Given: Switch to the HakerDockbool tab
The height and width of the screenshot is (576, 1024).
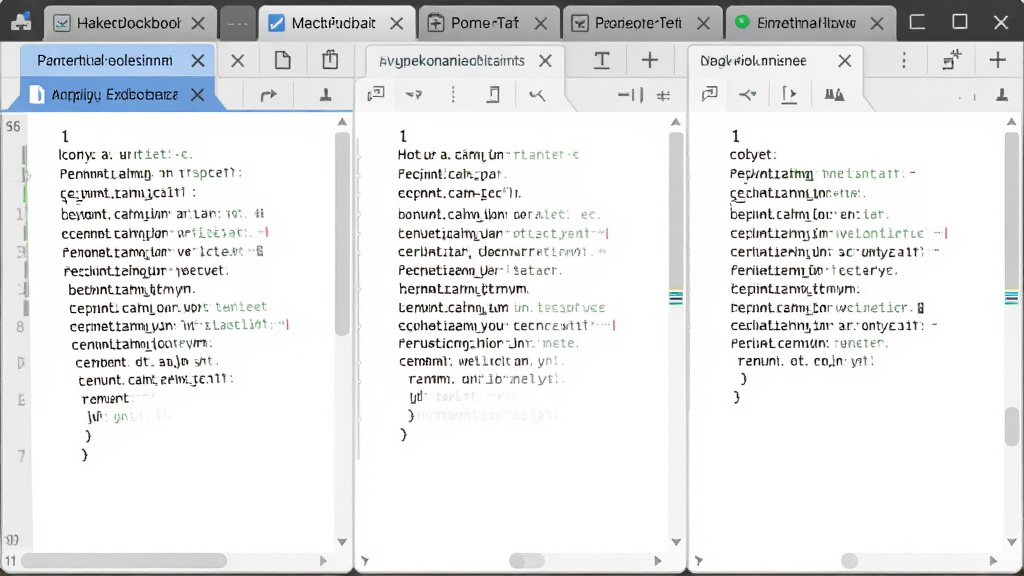Looking at the screenshot, I should 129,24.
